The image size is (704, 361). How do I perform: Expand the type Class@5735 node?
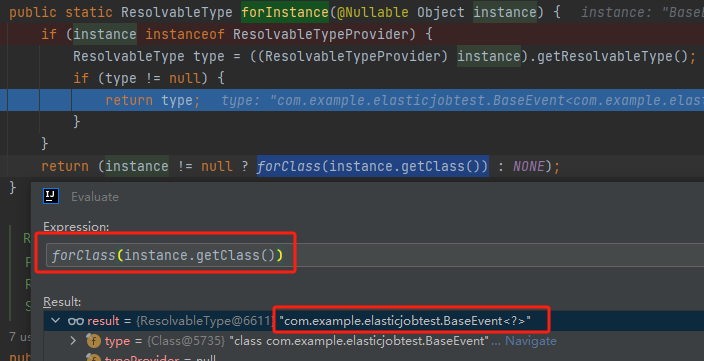[73, 341]
